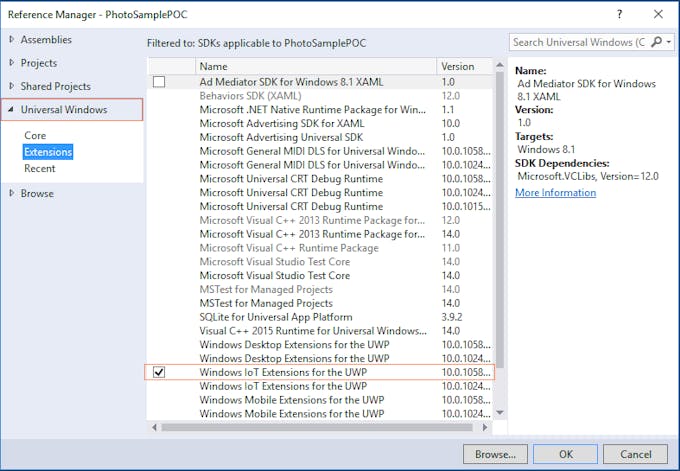Select Microsoft General MIDI DLS version 10.0.1058

pyautogui.click(x=320, y=151)
